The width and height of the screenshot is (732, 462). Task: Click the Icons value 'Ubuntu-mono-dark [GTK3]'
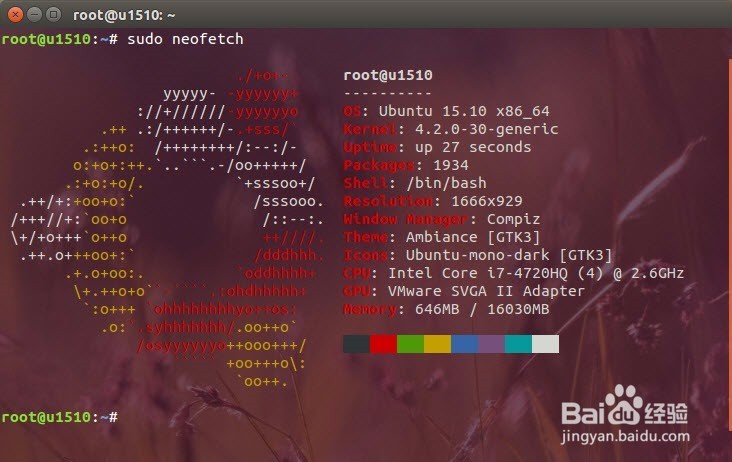[509, 255]
